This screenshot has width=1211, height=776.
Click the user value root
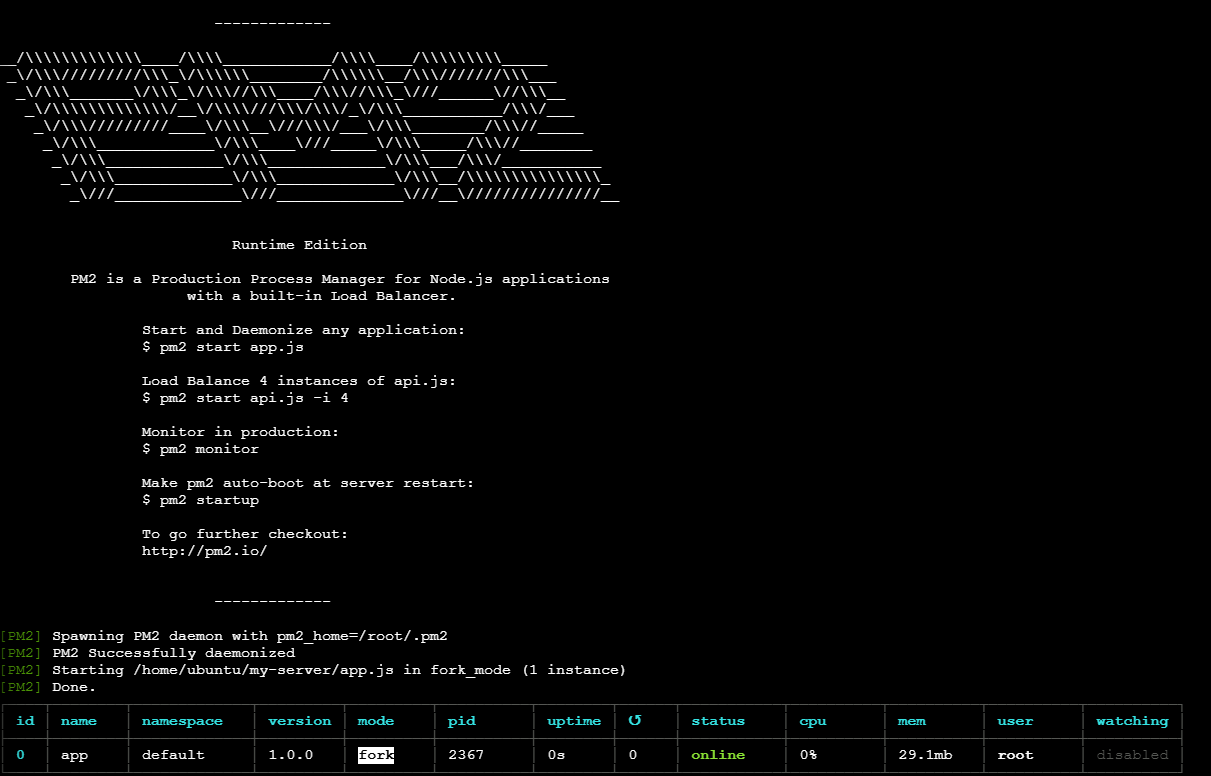coord(1015,755)
